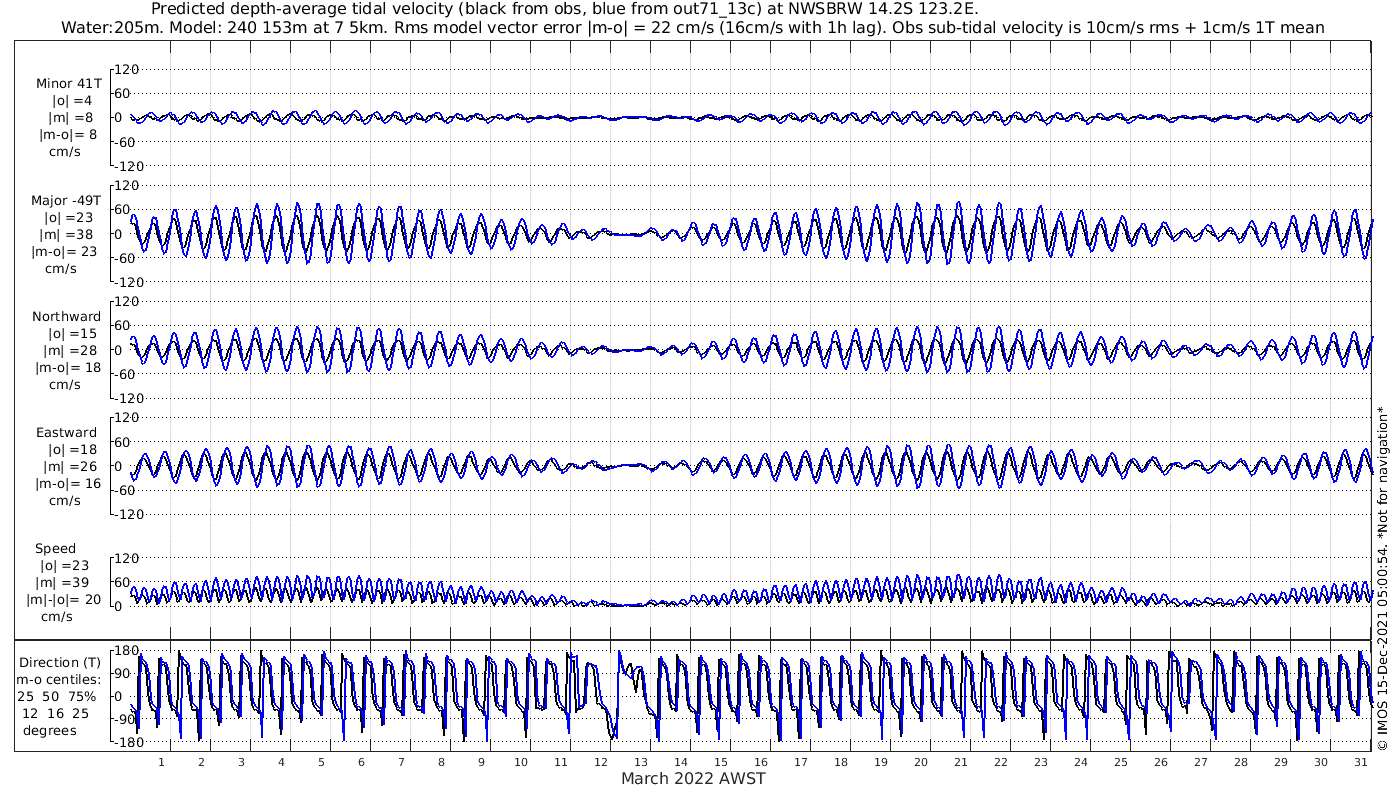The width and height of the screenshot is (1400, 800).
Task: Select the 'Speed' panel label
Action: [55, 549]
